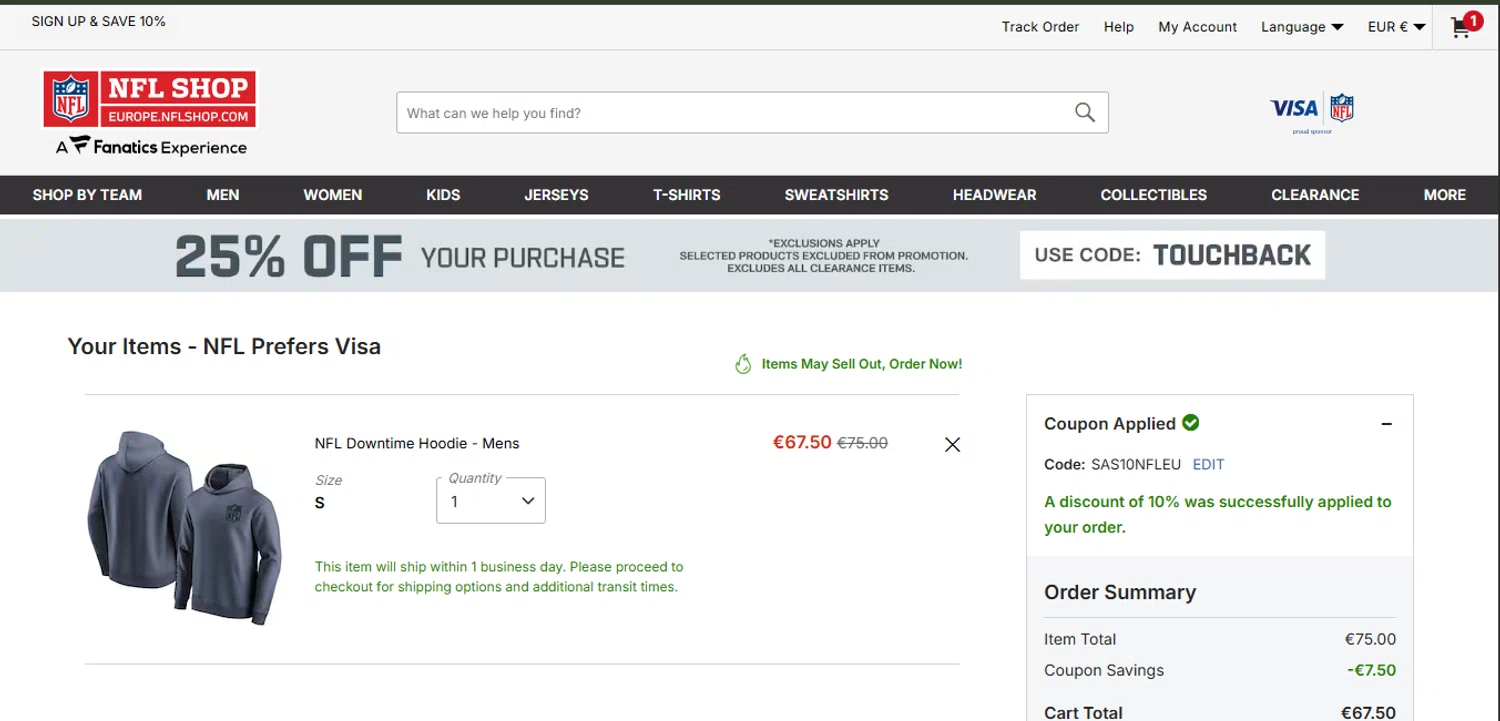1500x721 pixels.
Task: Click into the product search field
Action: click(730, 113)
